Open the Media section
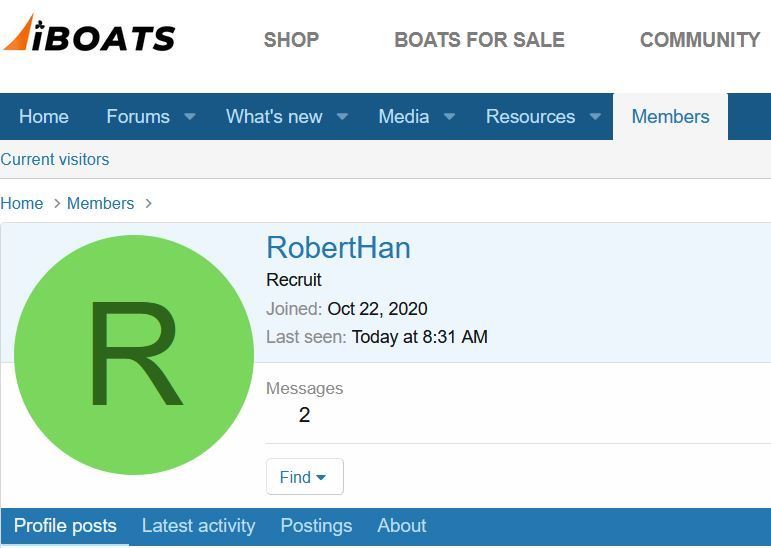Viewport: 771px width, 548px height. coord(404,117)
